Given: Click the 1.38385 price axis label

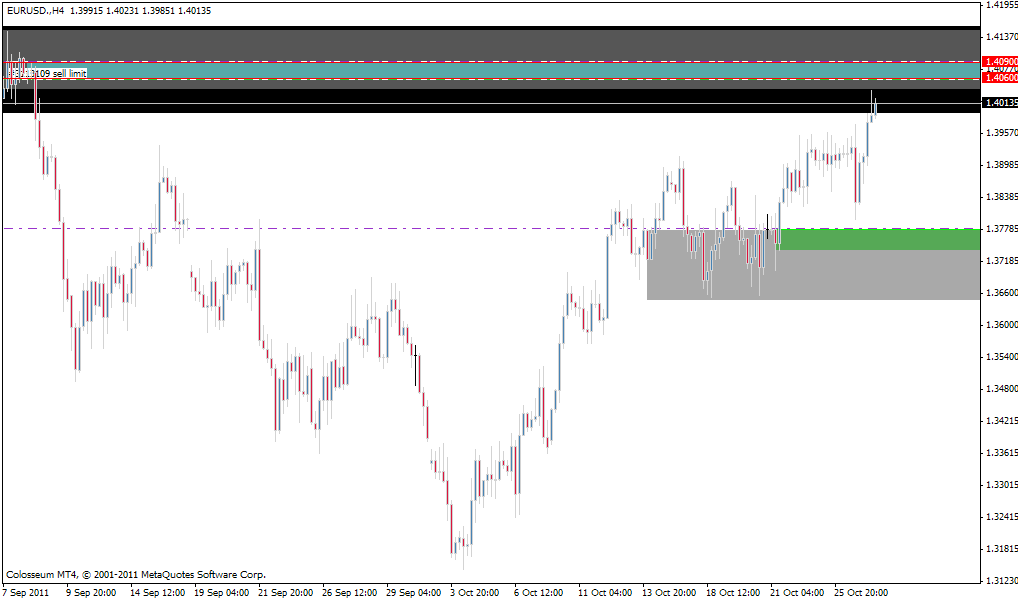Looking at the screenshot, I should coord(1002,197).
